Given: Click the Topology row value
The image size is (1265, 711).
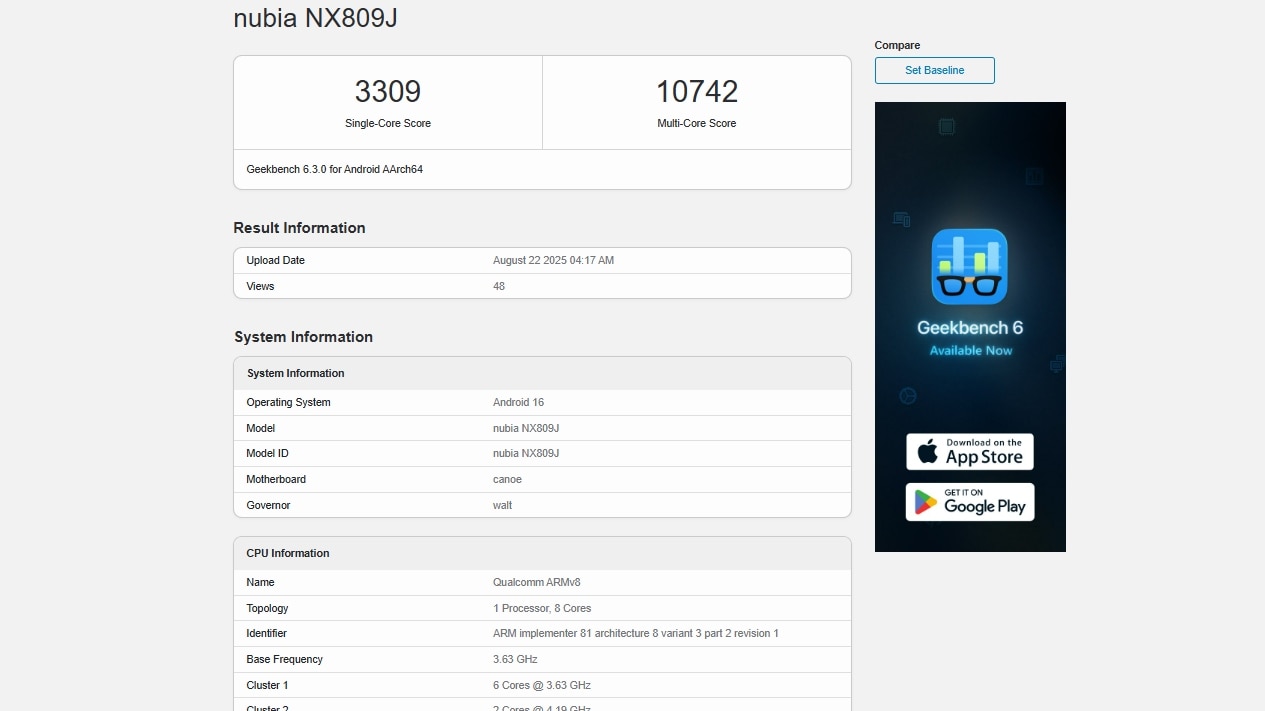Looking at the screenshot, I should (541, 609).
